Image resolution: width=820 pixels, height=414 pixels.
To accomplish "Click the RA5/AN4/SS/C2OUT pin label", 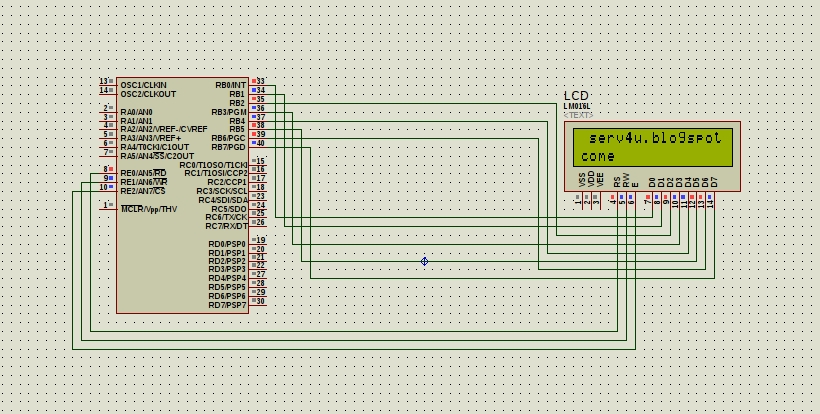I will [x=157, y=156].
